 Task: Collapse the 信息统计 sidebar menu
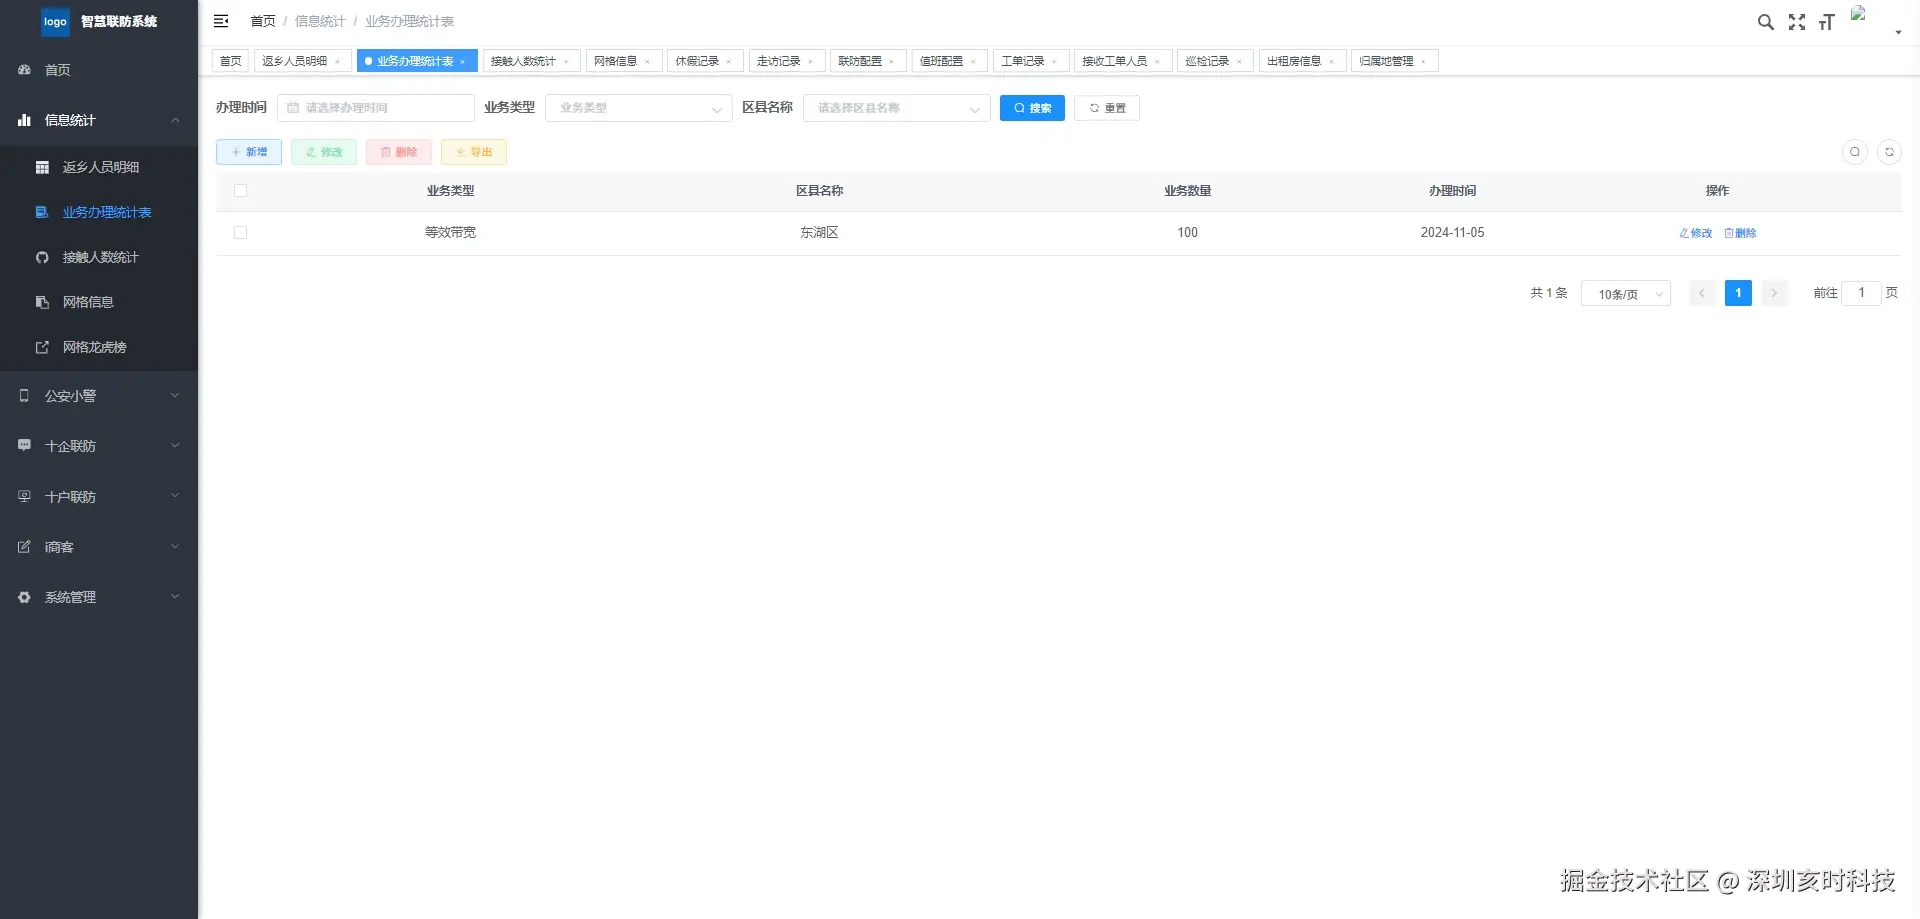pyautogui.click(x=99, y=120)
